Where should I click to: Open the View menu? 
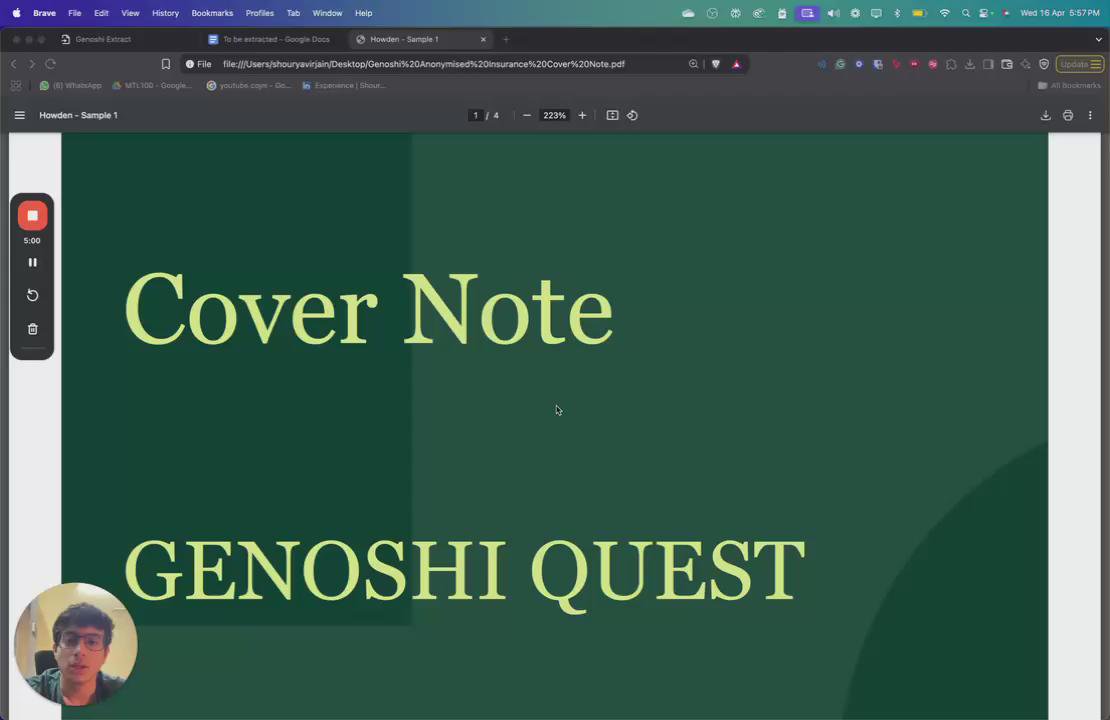click(130, 13)
